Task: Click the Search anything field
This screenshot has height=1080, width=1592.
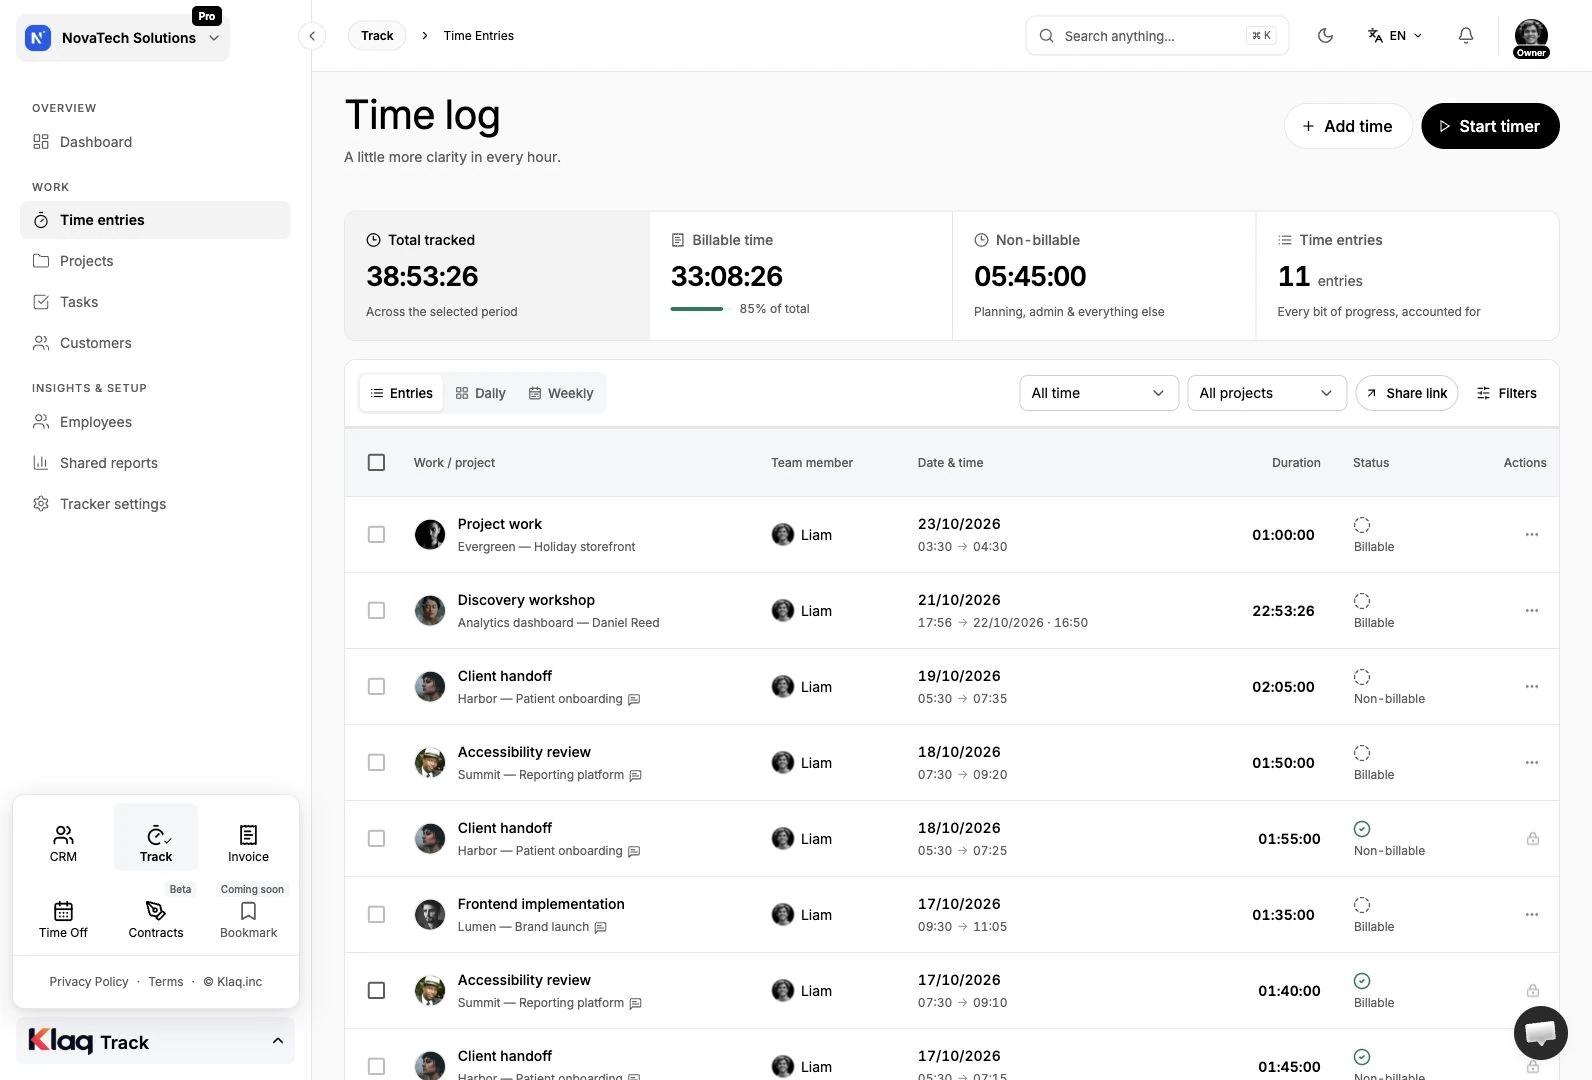Action: coord(1157,36)
